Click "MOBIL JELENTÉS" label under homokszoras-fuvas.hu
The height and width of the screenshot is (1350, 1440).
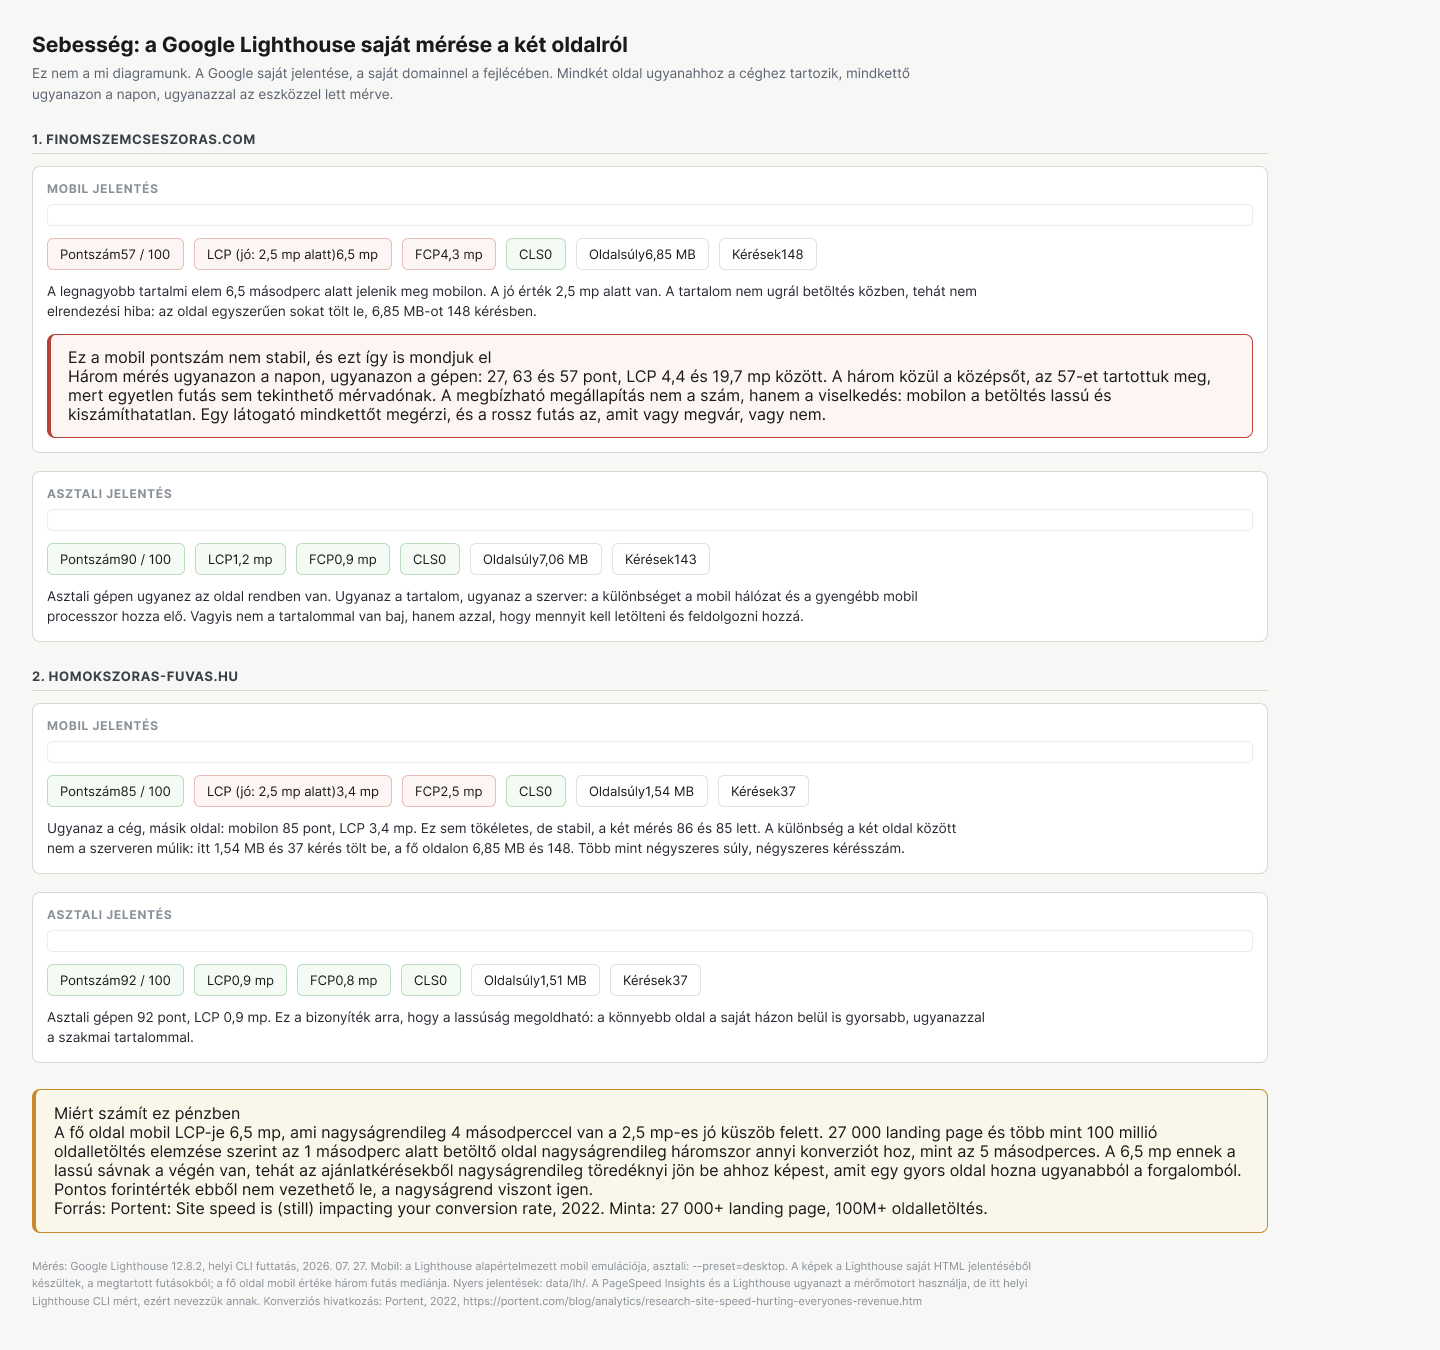tap(103, 726)
